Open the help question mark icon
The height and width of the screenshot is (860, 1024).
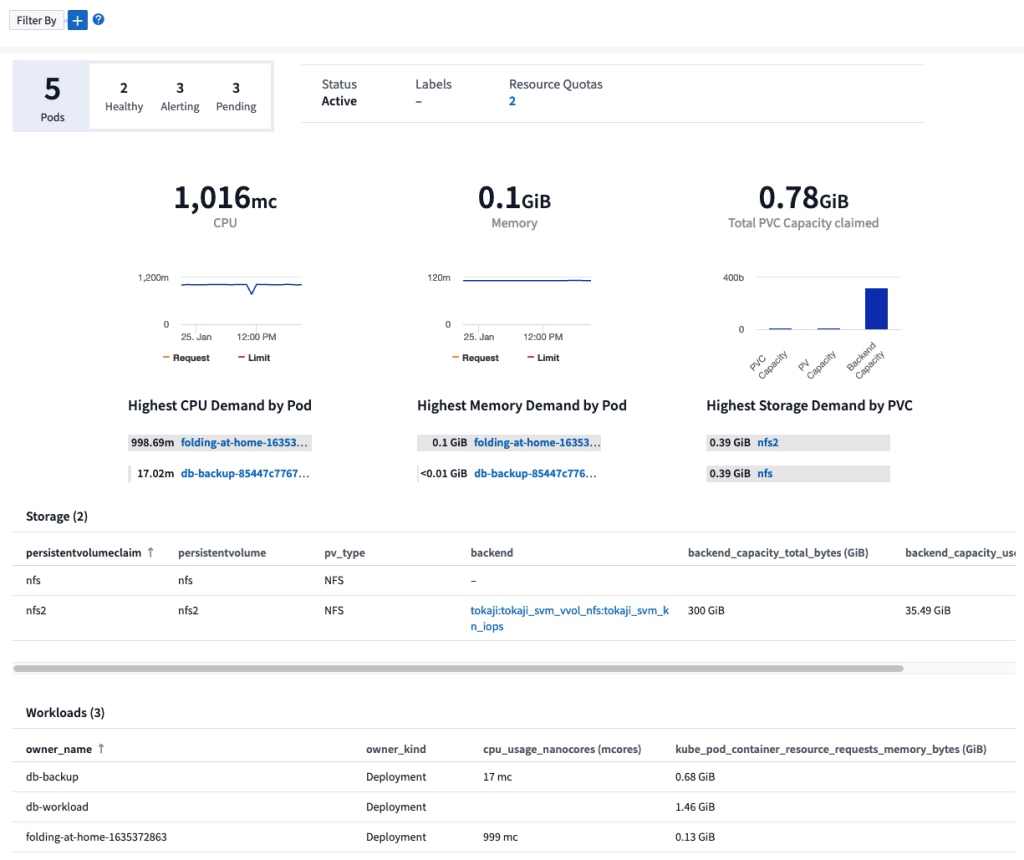point(98,20)
